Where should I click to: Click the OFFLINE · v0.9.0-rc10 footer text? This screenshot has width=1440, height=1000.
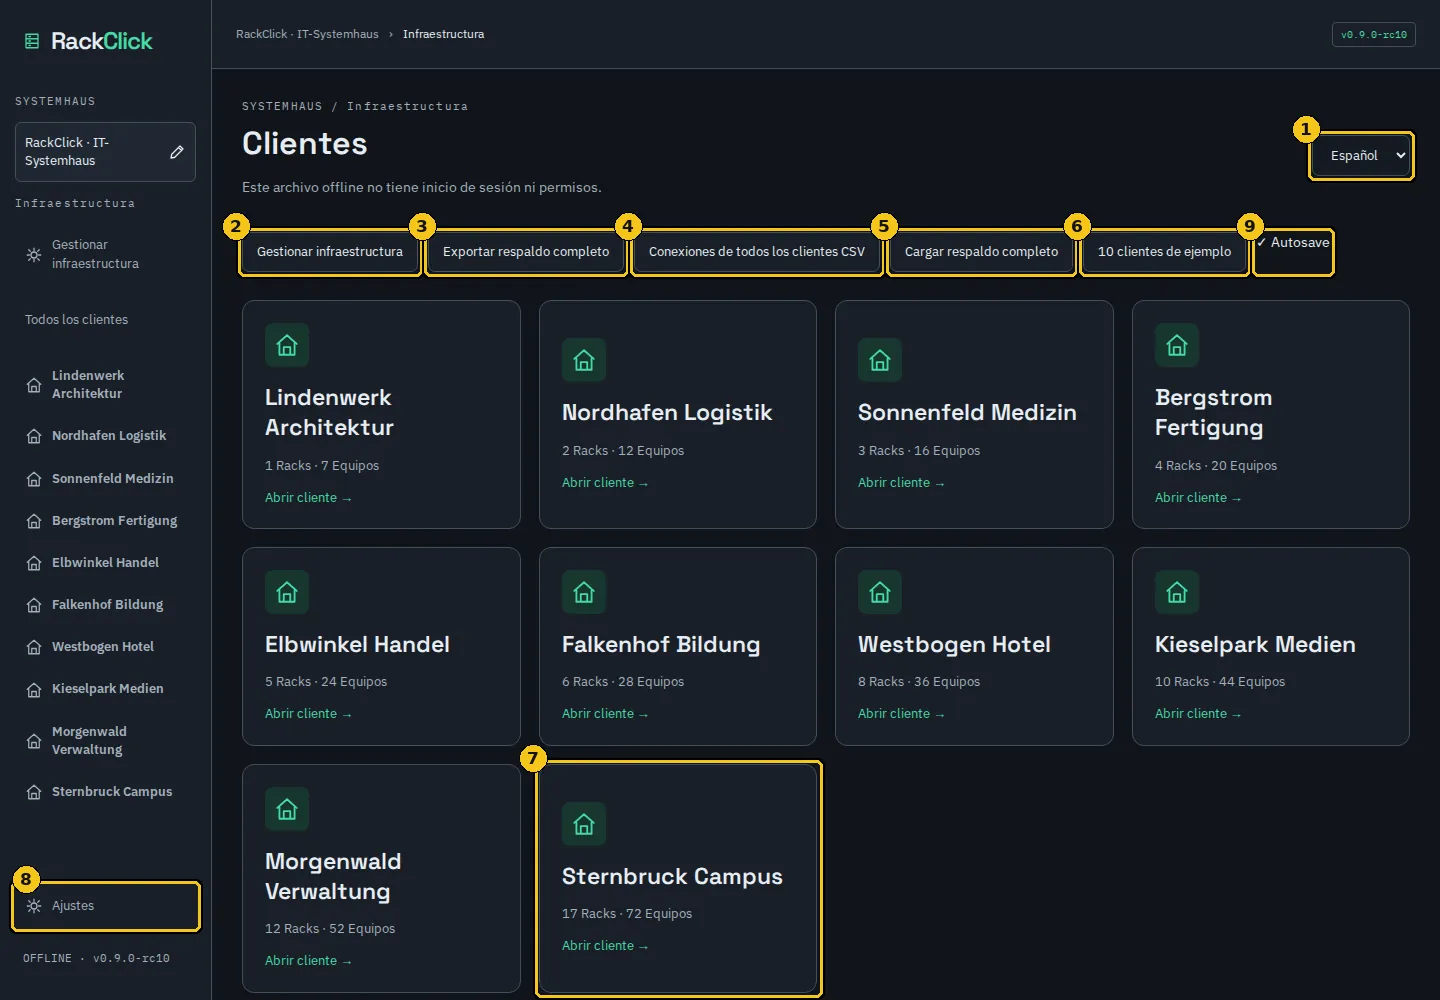pyautogui.click(x=96, y=958)
